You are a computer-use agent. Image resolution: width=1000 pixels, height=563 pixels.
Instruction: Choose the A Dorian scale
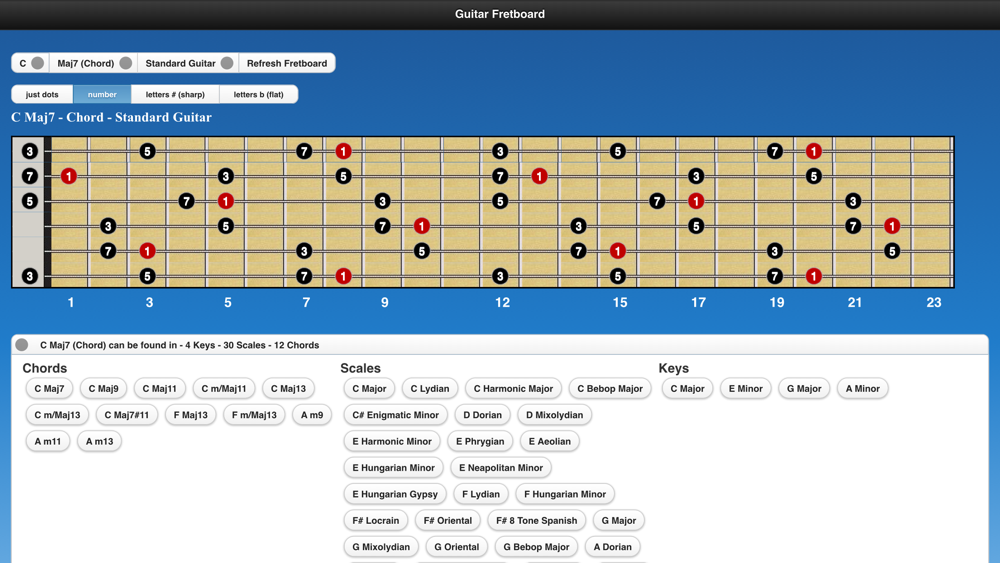point(613,546)
